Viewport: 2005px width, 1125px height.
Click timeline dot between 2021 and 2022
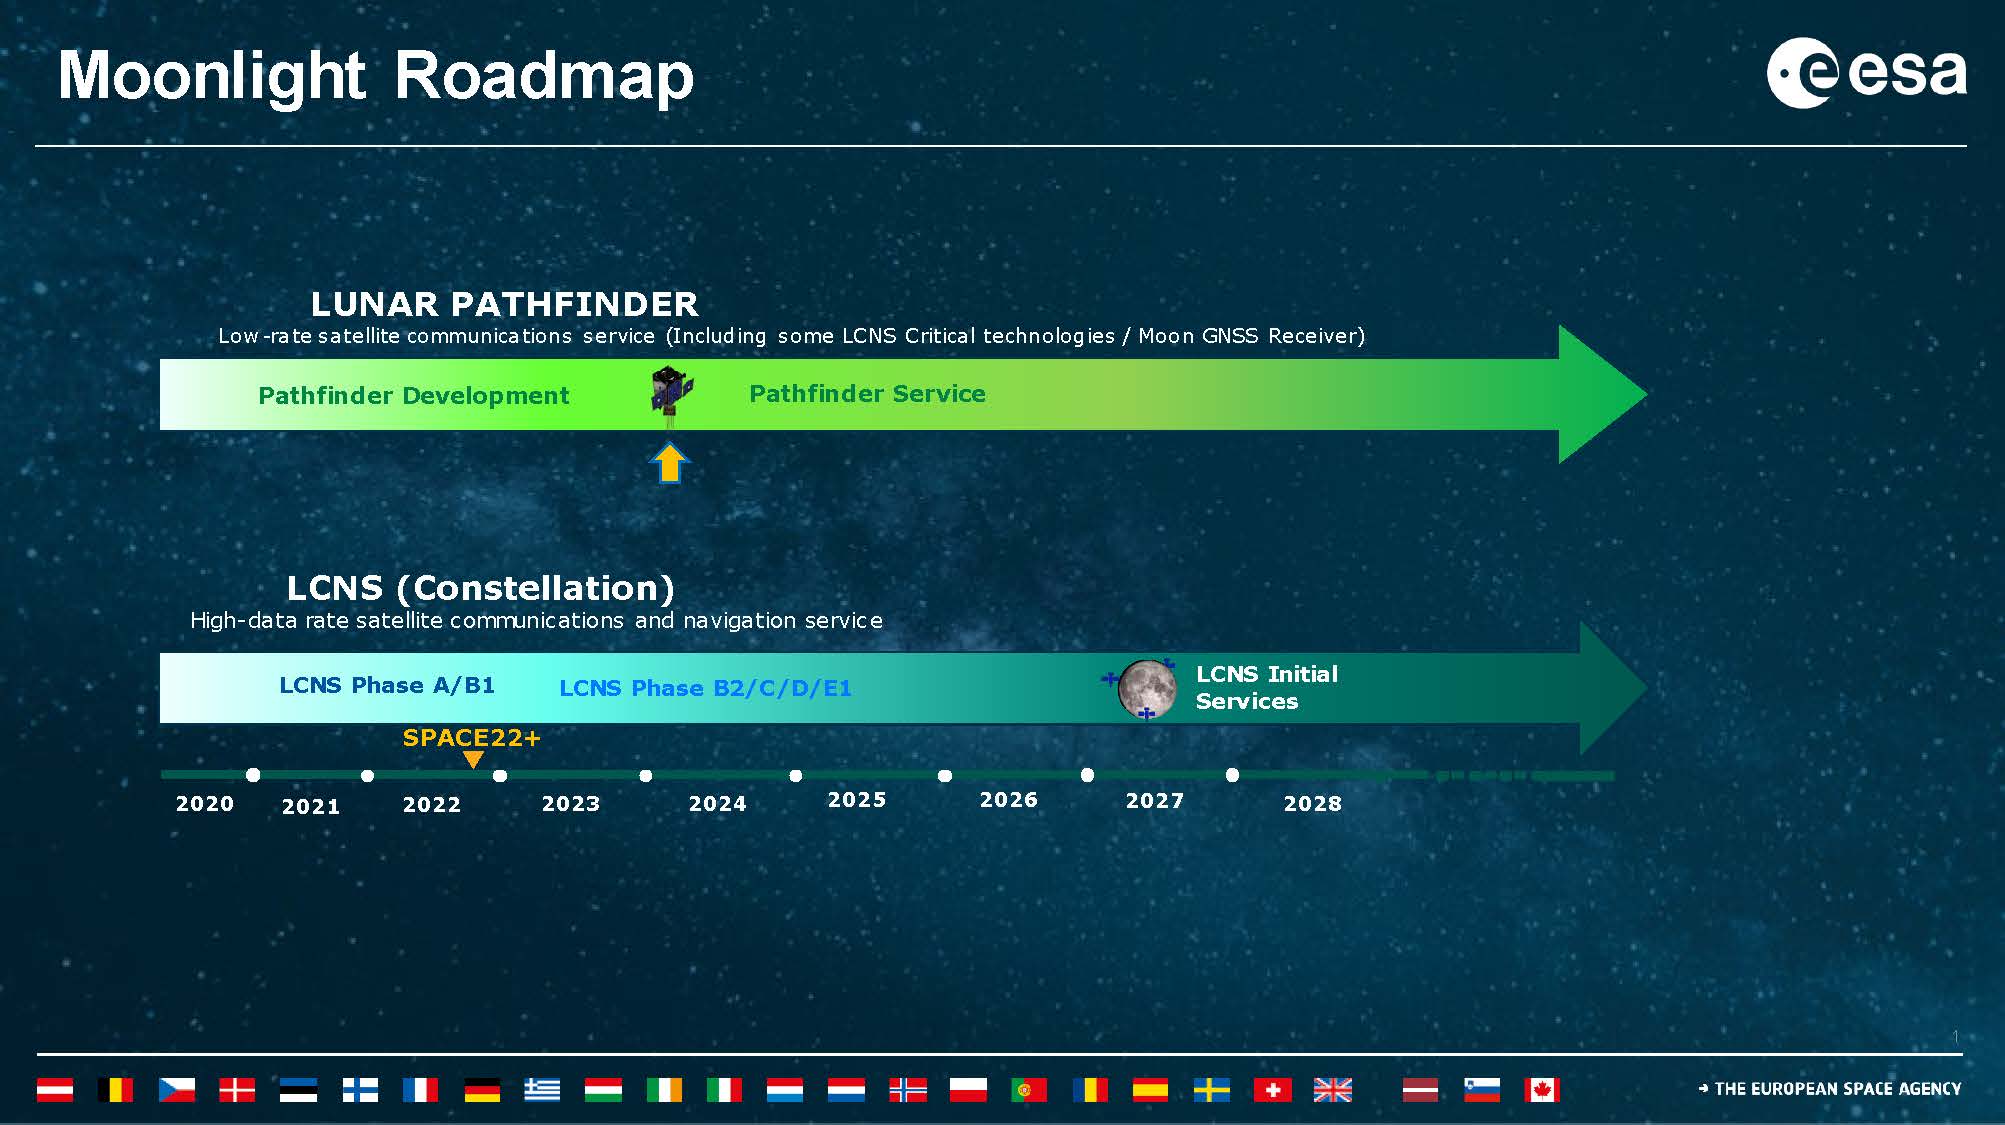click(368, 776)
